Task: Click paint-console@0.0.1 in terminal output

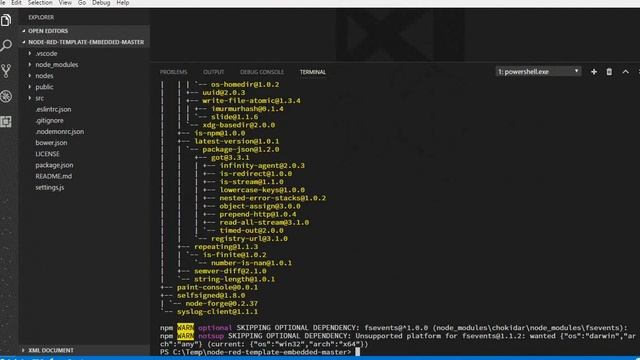Action: coord(217,287)
